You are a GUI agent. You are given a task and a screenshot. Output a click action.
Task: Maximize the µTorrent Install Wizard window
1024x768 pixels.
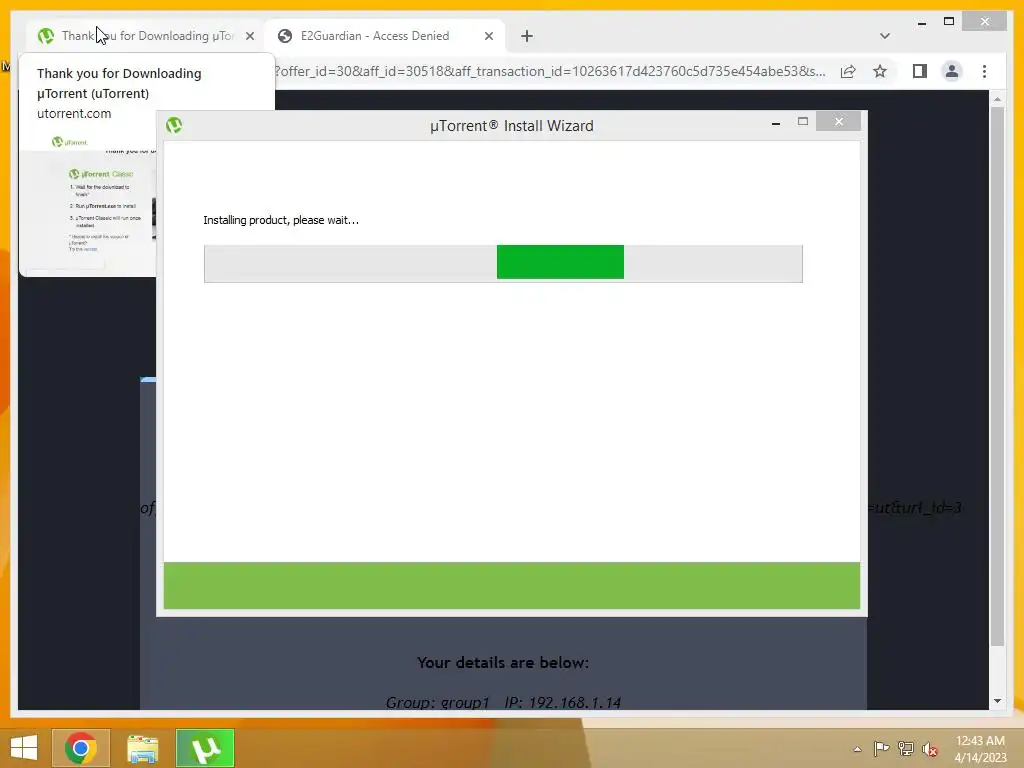click(803, 121)
